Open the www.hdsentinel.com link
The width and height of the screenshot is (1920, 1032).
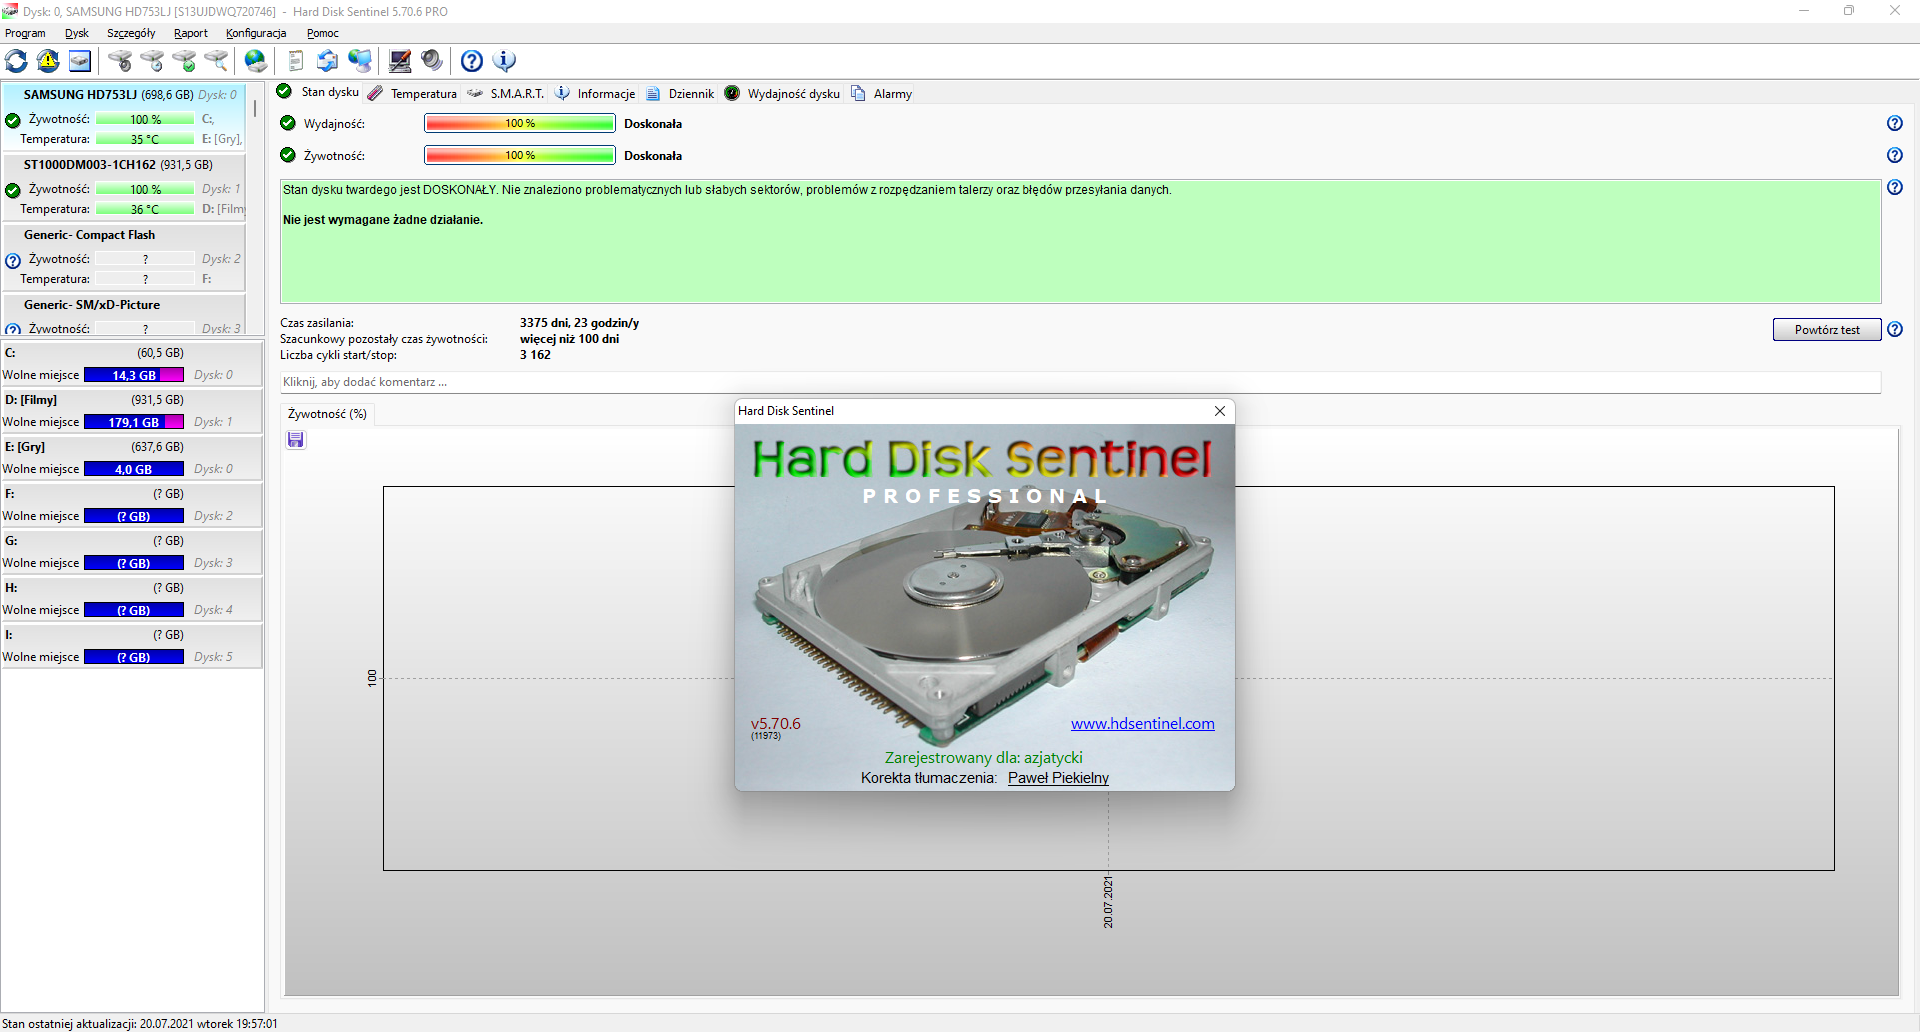(1143, 724)
